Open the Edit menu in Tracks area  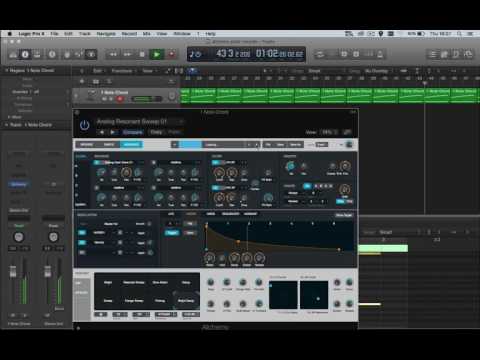(x=98, y=71)
